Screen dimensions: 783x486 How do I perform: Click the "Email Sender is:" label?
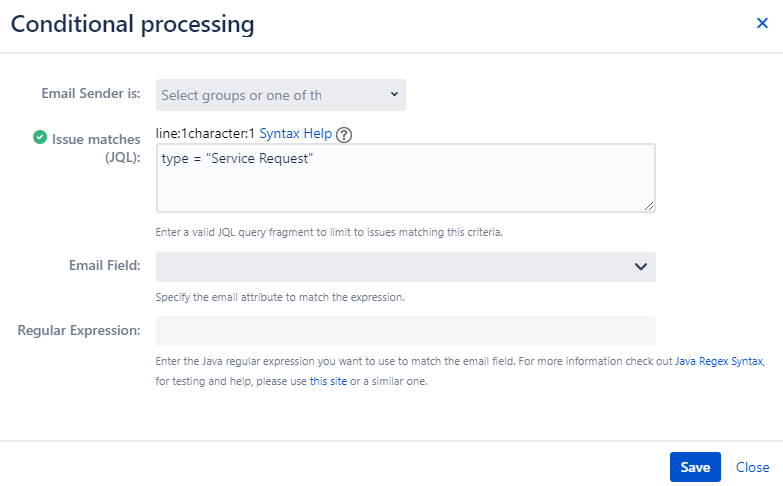click(x=91, y=93)
